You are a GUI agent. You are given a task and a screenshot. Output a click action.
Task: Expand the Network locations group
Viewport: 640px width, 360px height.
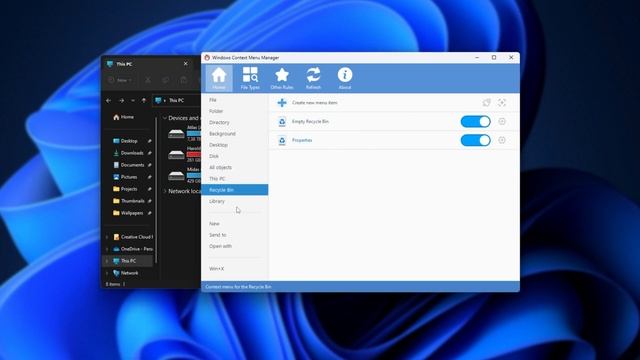(x=164, y=191)
